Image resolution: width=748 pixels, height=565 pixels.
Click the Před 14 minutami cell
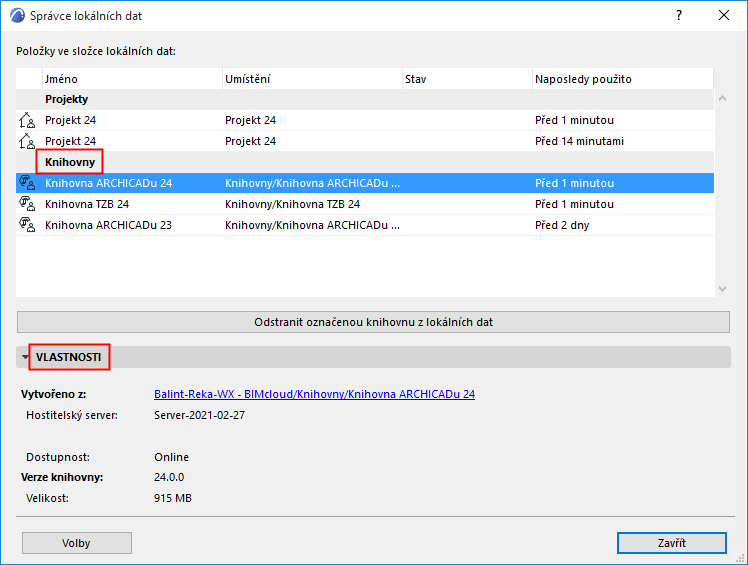pyautogui.click(x=579, y=141)
